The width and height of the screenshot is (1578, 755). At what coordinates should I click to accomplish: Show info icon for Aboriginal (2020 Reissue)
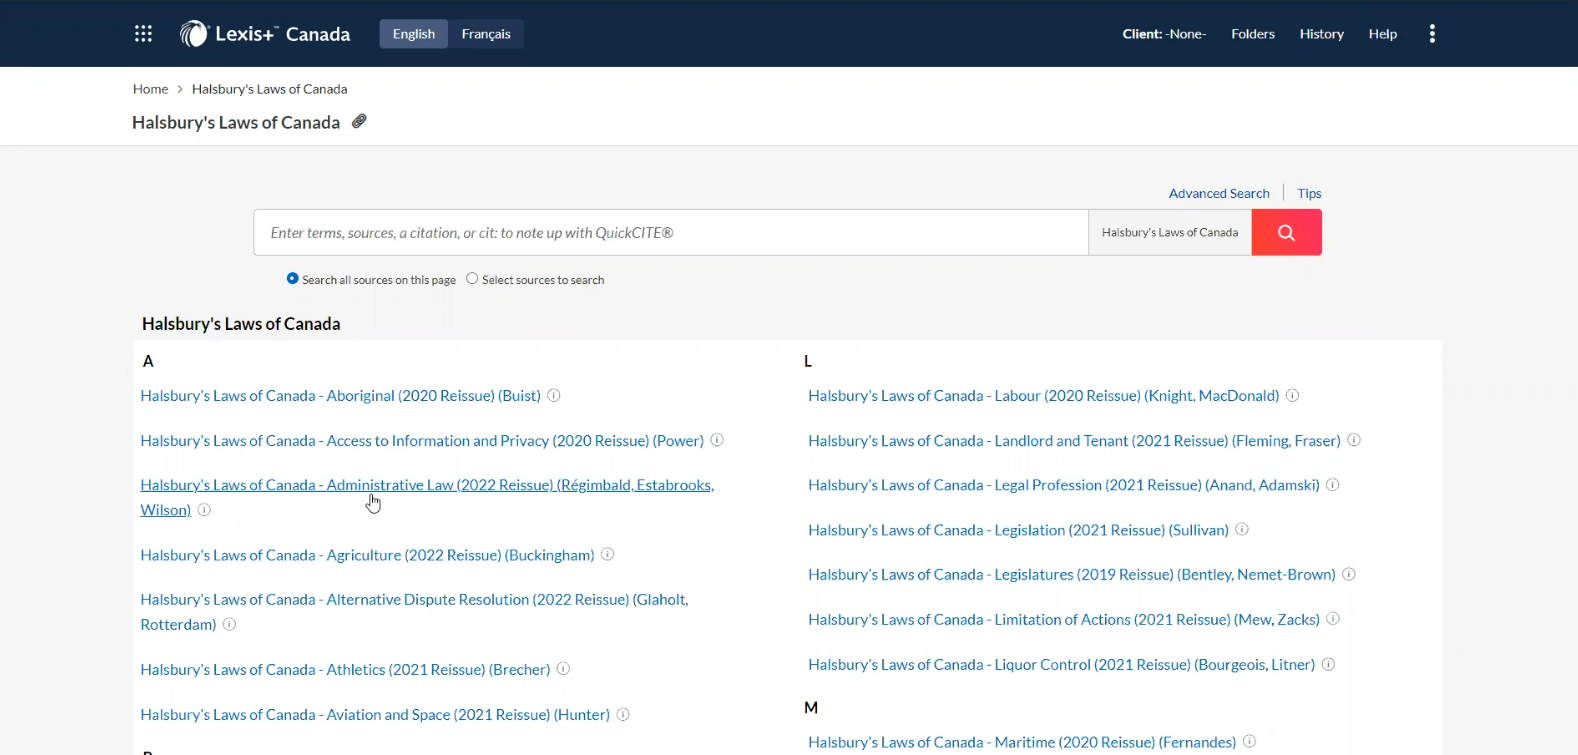pos(554,395)
